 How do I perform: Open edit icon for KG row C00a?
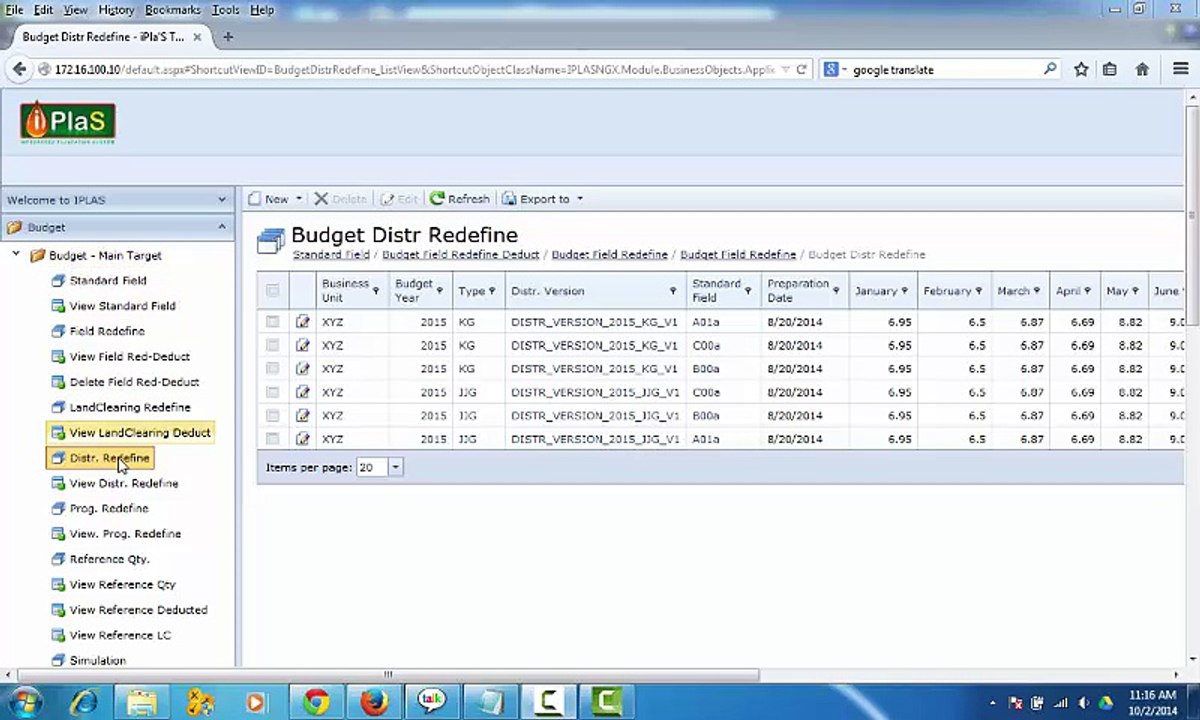click(x=302, y=345)
